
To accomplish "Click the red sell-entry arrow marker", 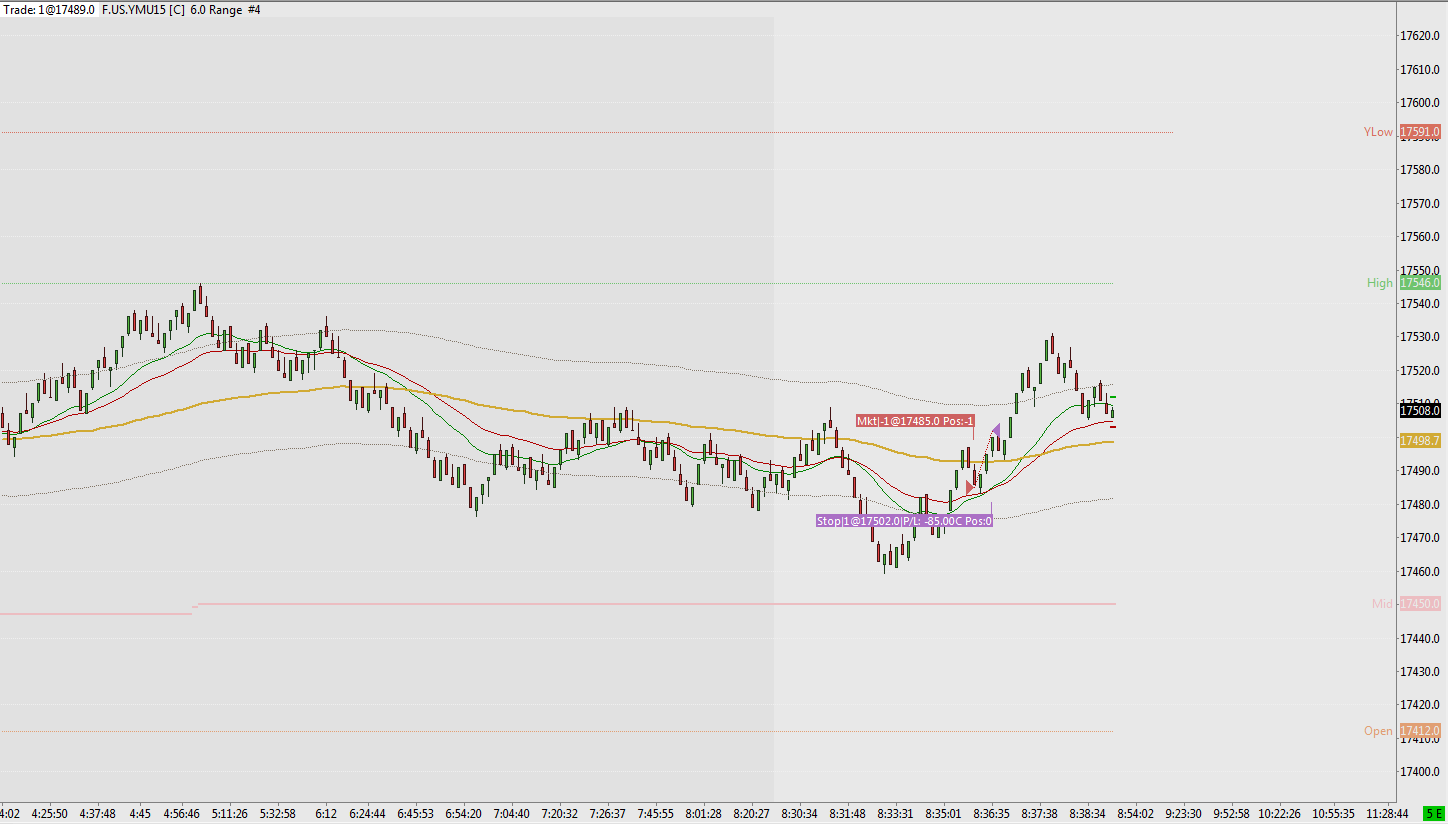I will (970, 487).
